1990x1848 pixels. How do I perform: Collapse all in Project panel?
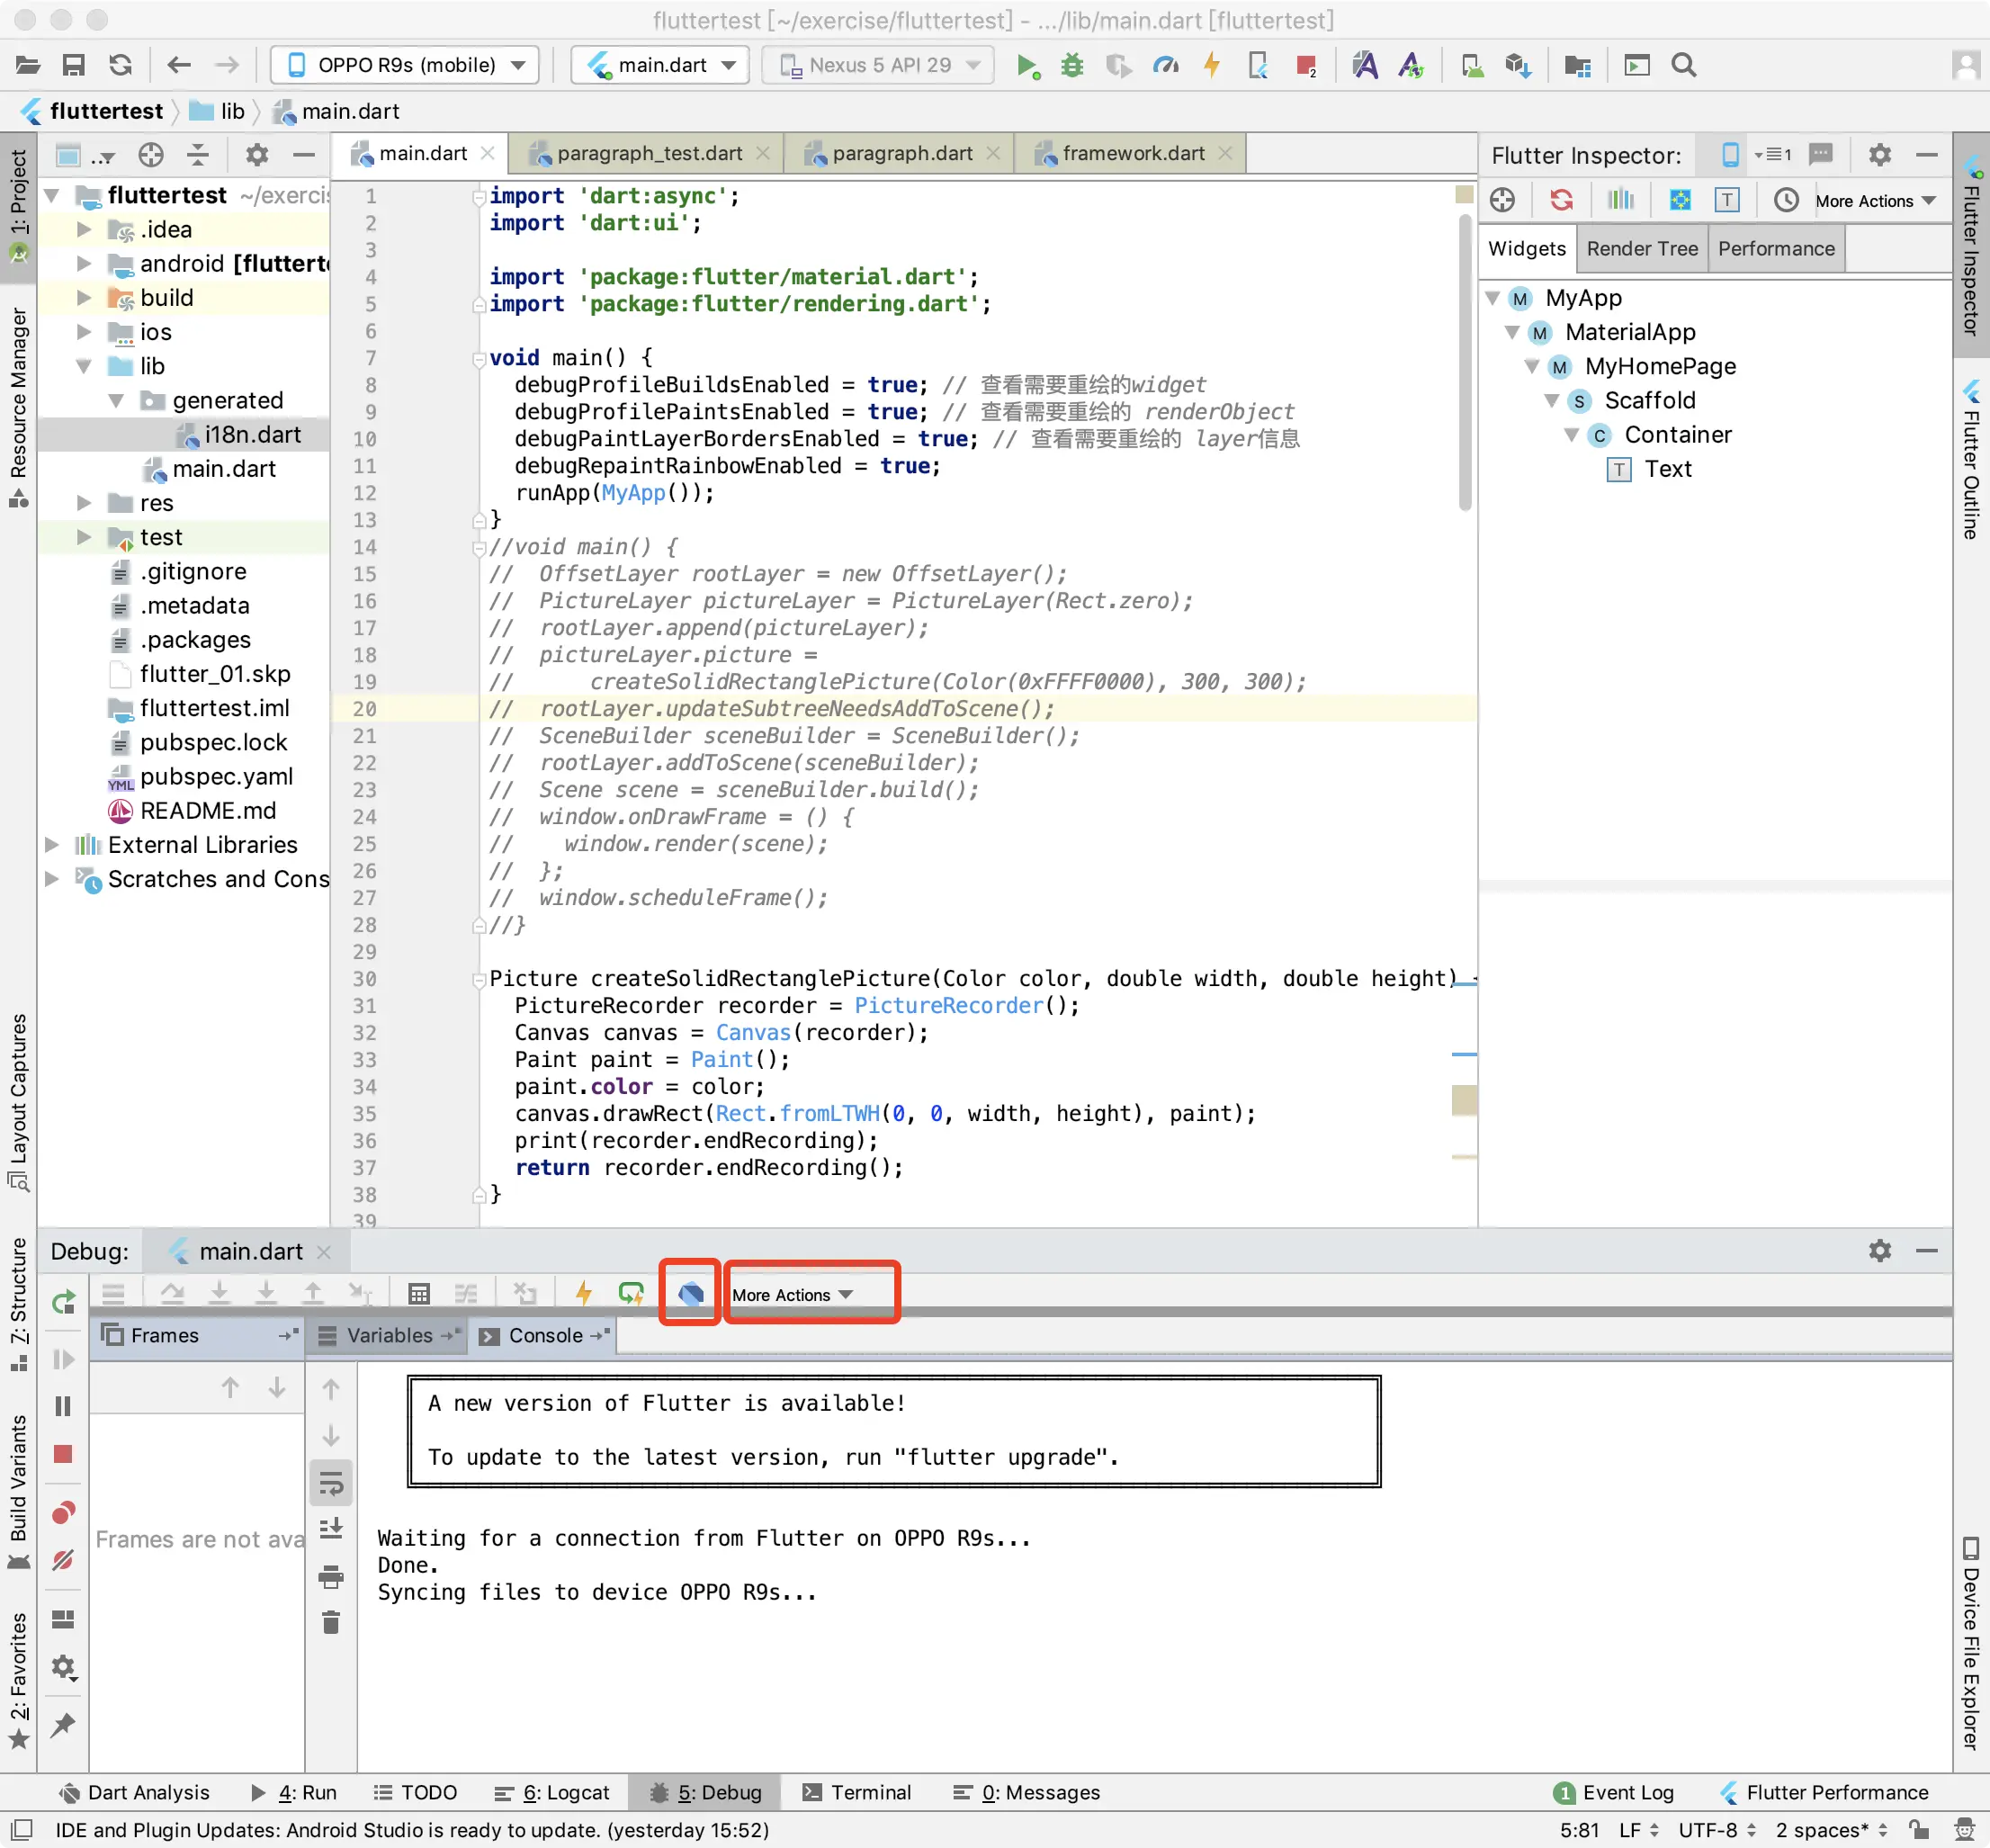pyautogui.click(x=198, y=155)
